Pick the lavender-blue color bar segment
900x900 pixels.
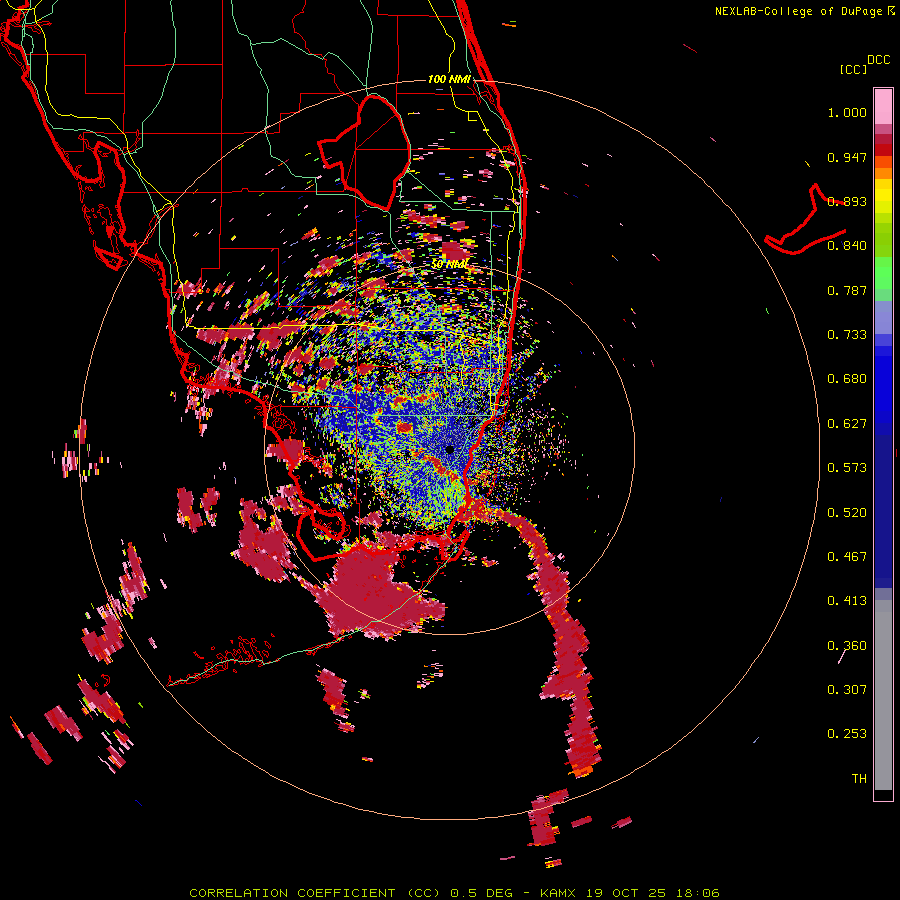coord(883,317)
